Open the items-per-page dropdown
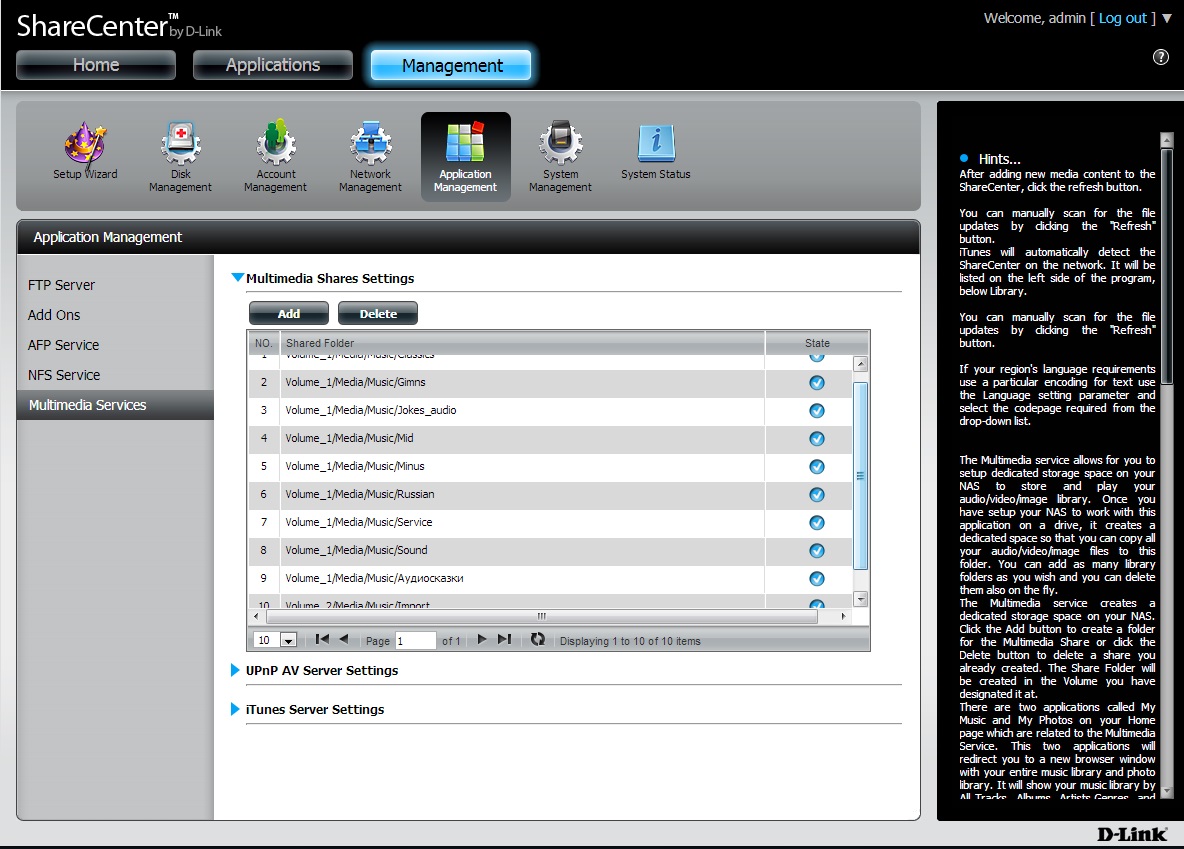 288,641
